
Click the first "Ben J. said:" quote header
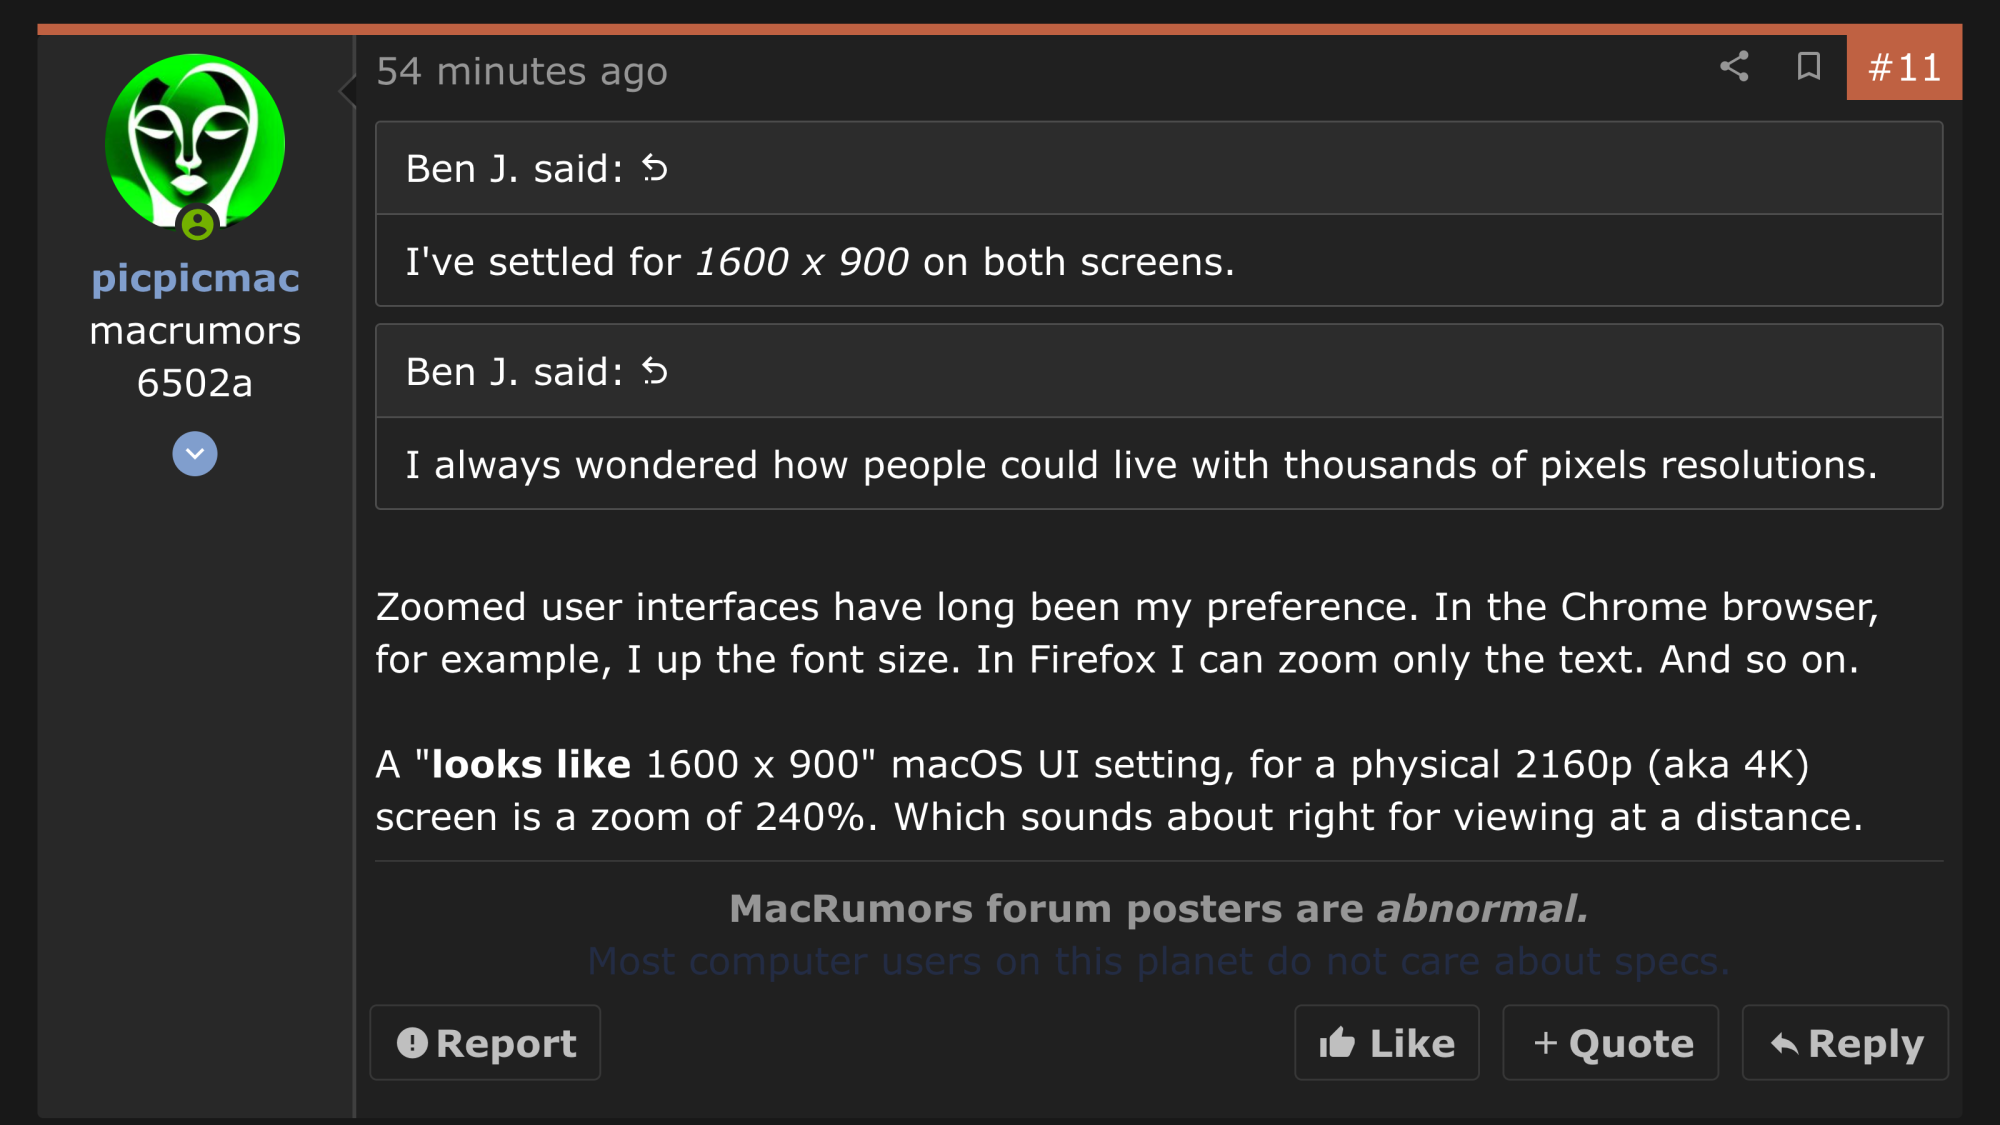pos(1159,168)
